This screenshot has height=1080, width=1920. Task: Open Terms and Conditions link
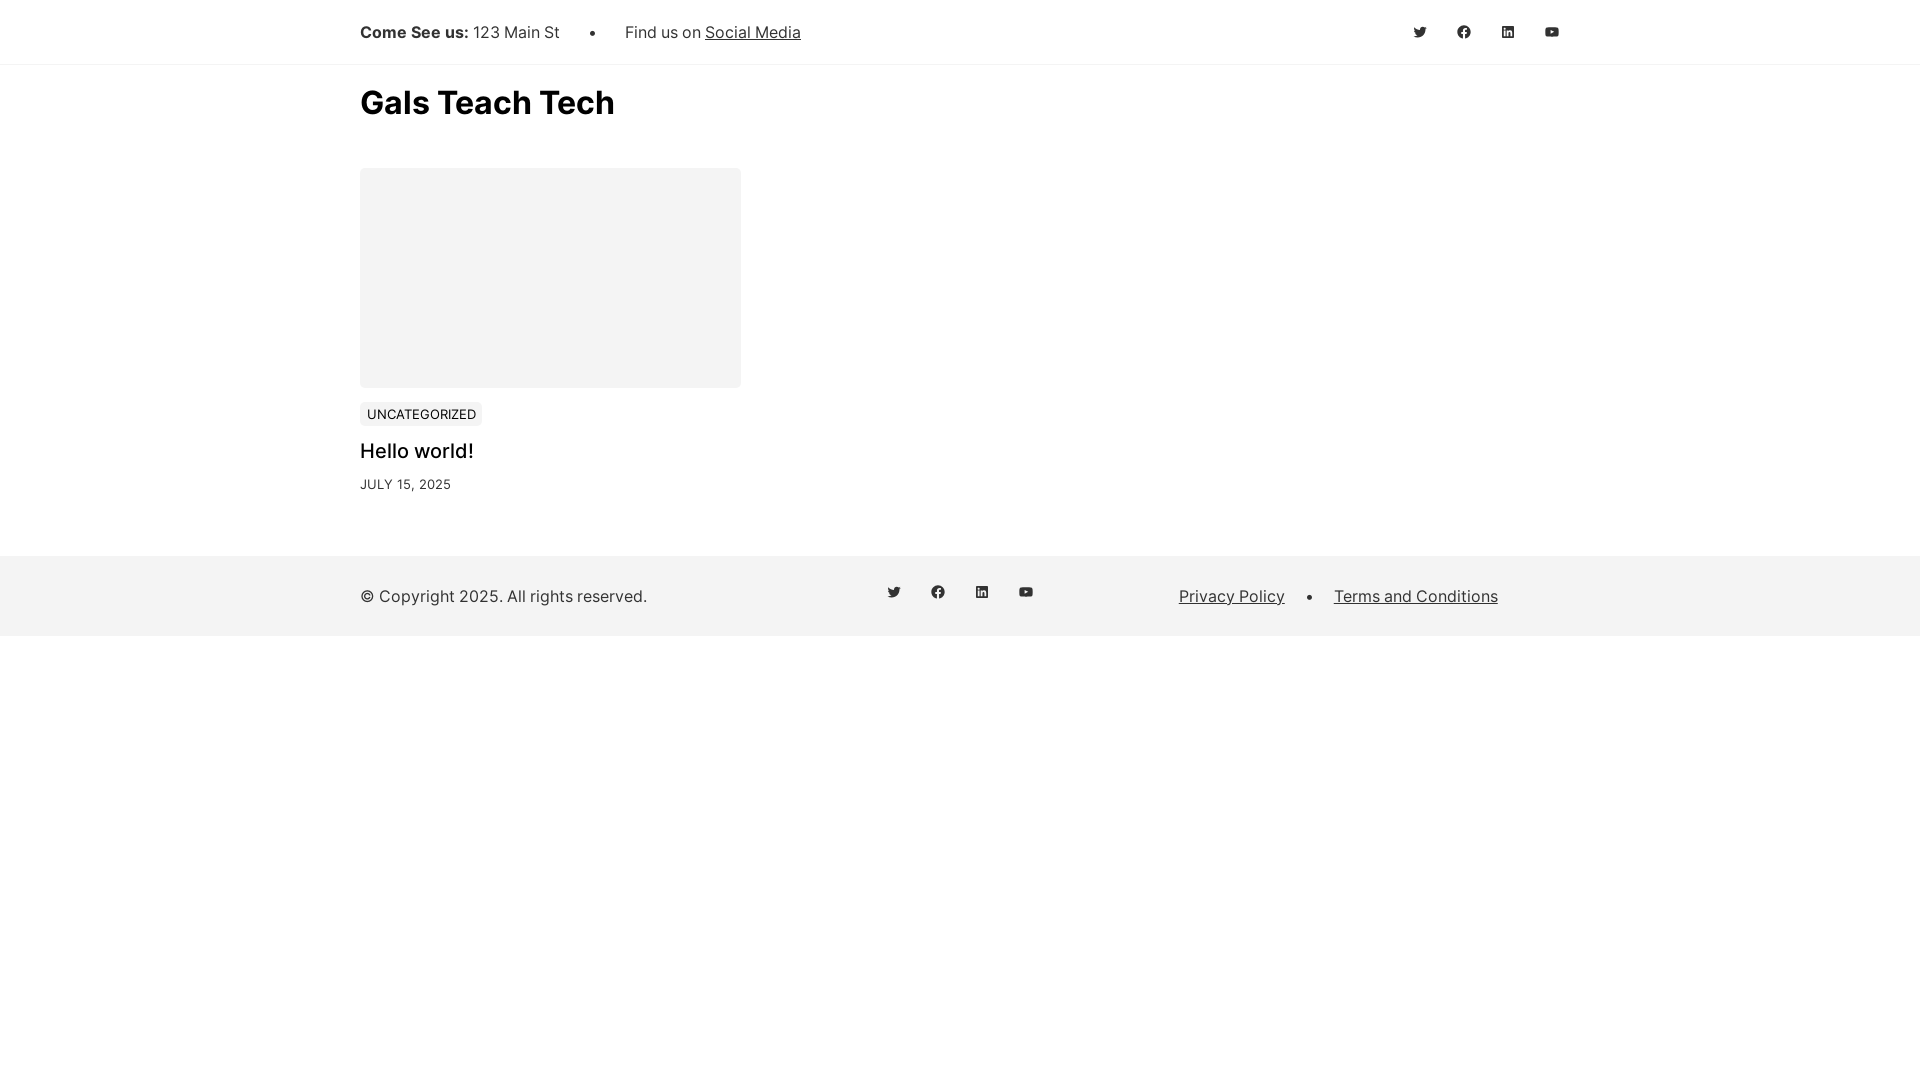(1415, 596)
